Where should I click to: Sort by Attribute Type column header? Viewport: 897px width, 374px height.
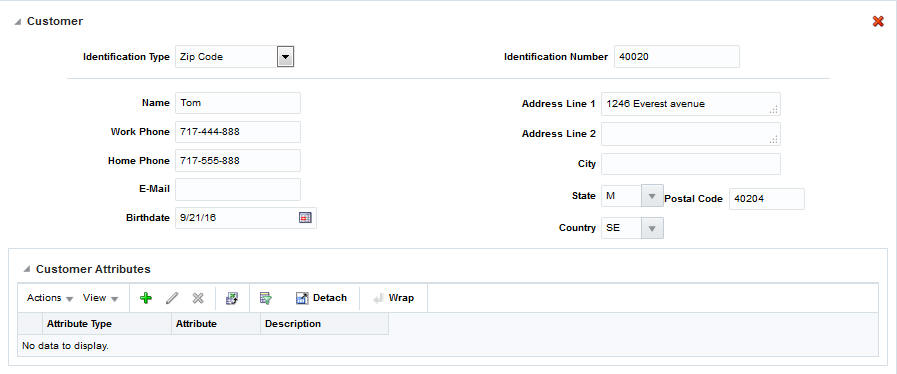point(106,324)
